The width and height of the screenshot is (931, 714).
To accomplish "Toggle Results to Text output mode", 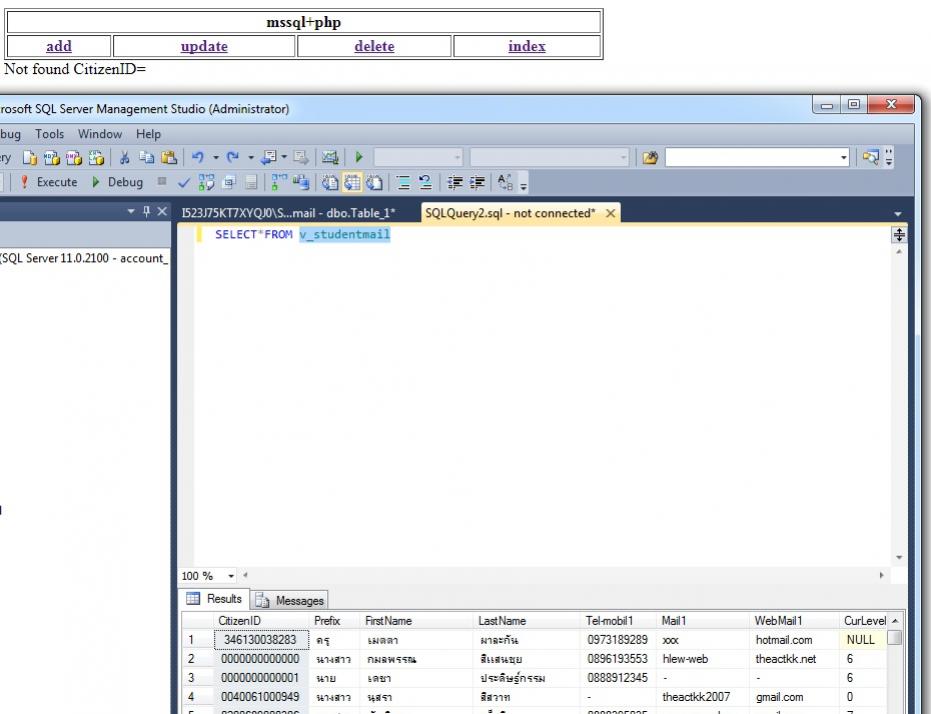I will coord(330,182).
